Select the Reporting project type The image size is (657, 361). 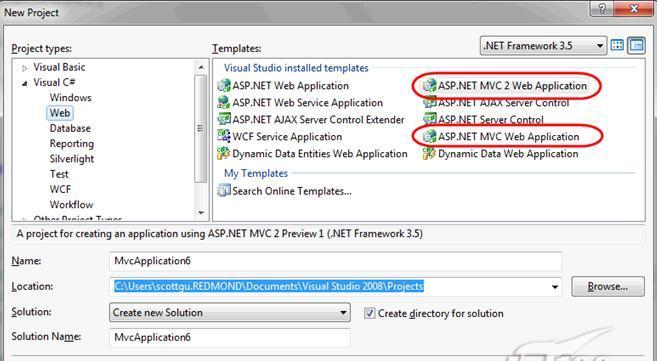72,144
